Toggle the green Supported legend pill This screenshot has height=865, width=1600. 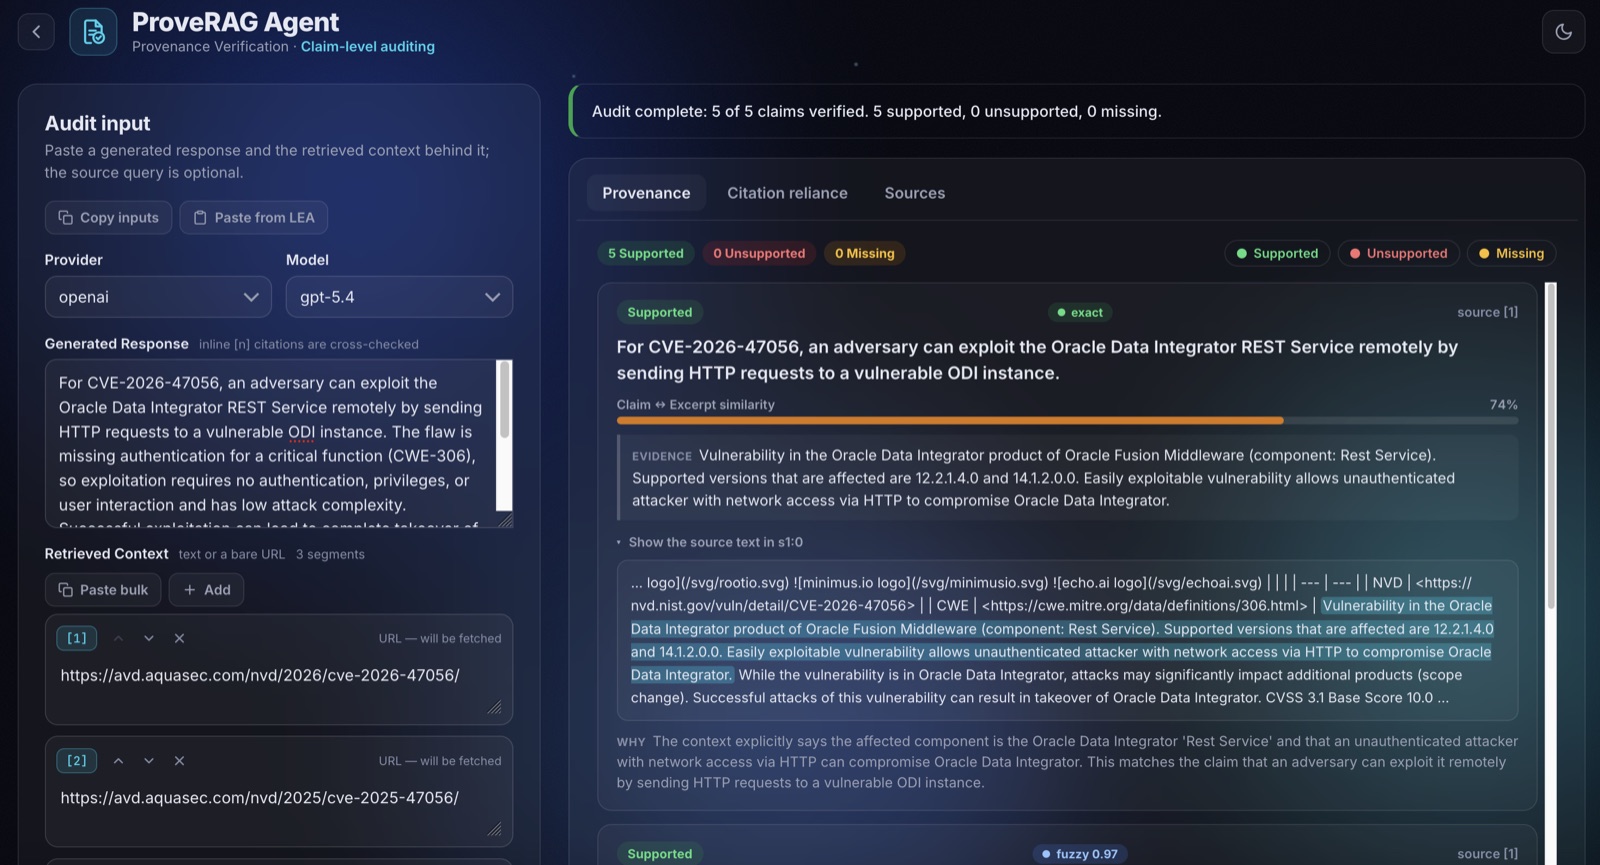(x=1277, y=253)
